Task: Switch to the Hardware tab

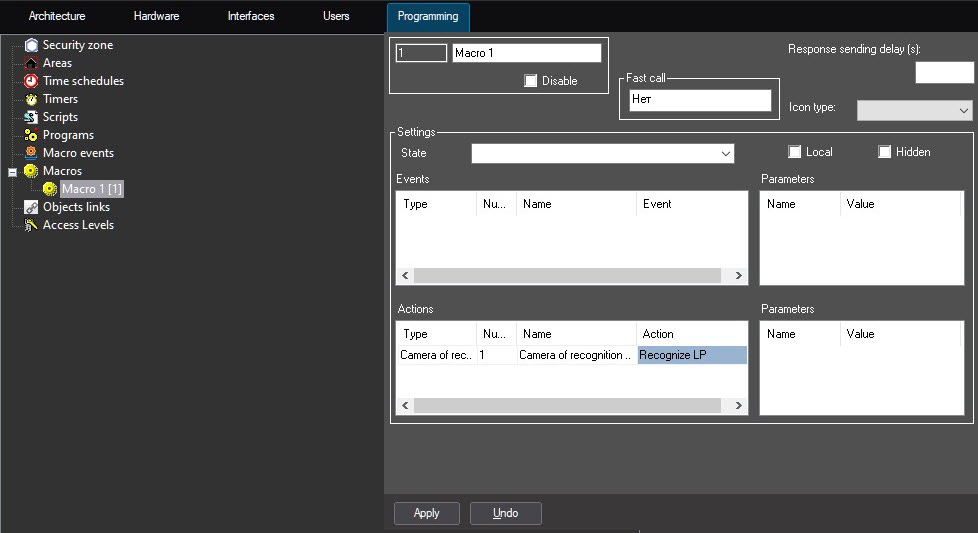Action: tap(156, 16)
